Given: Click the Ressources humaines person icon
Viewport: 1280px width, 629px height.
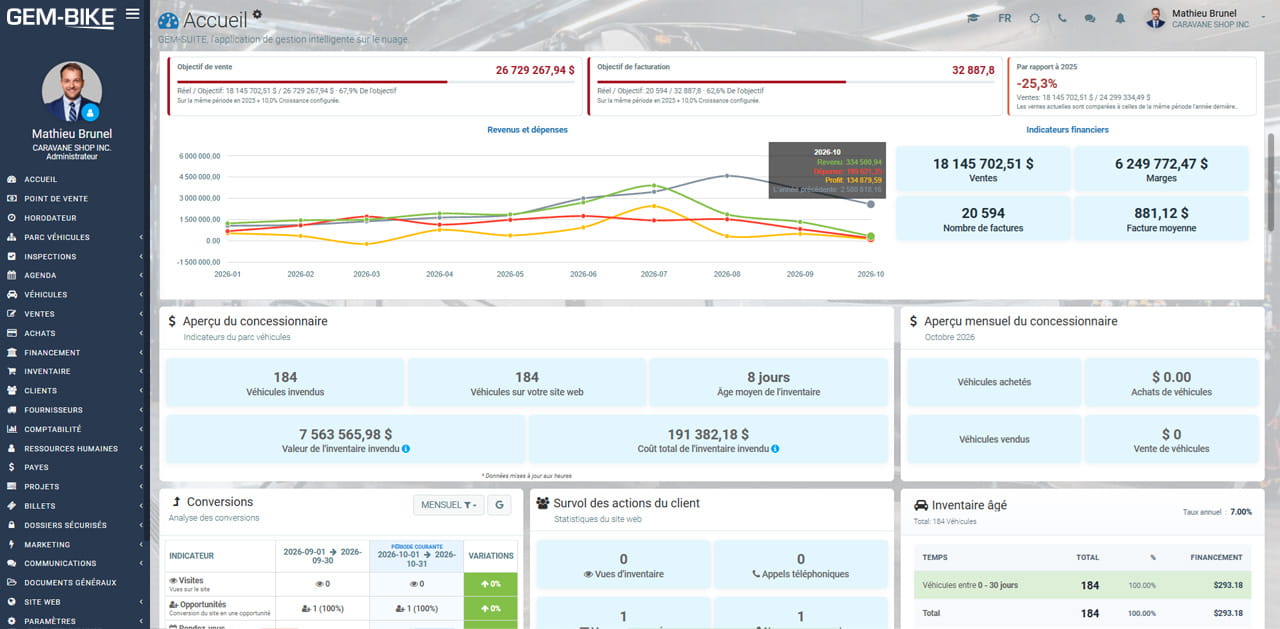Looking at the screenshot, I should tap(11, 448).
